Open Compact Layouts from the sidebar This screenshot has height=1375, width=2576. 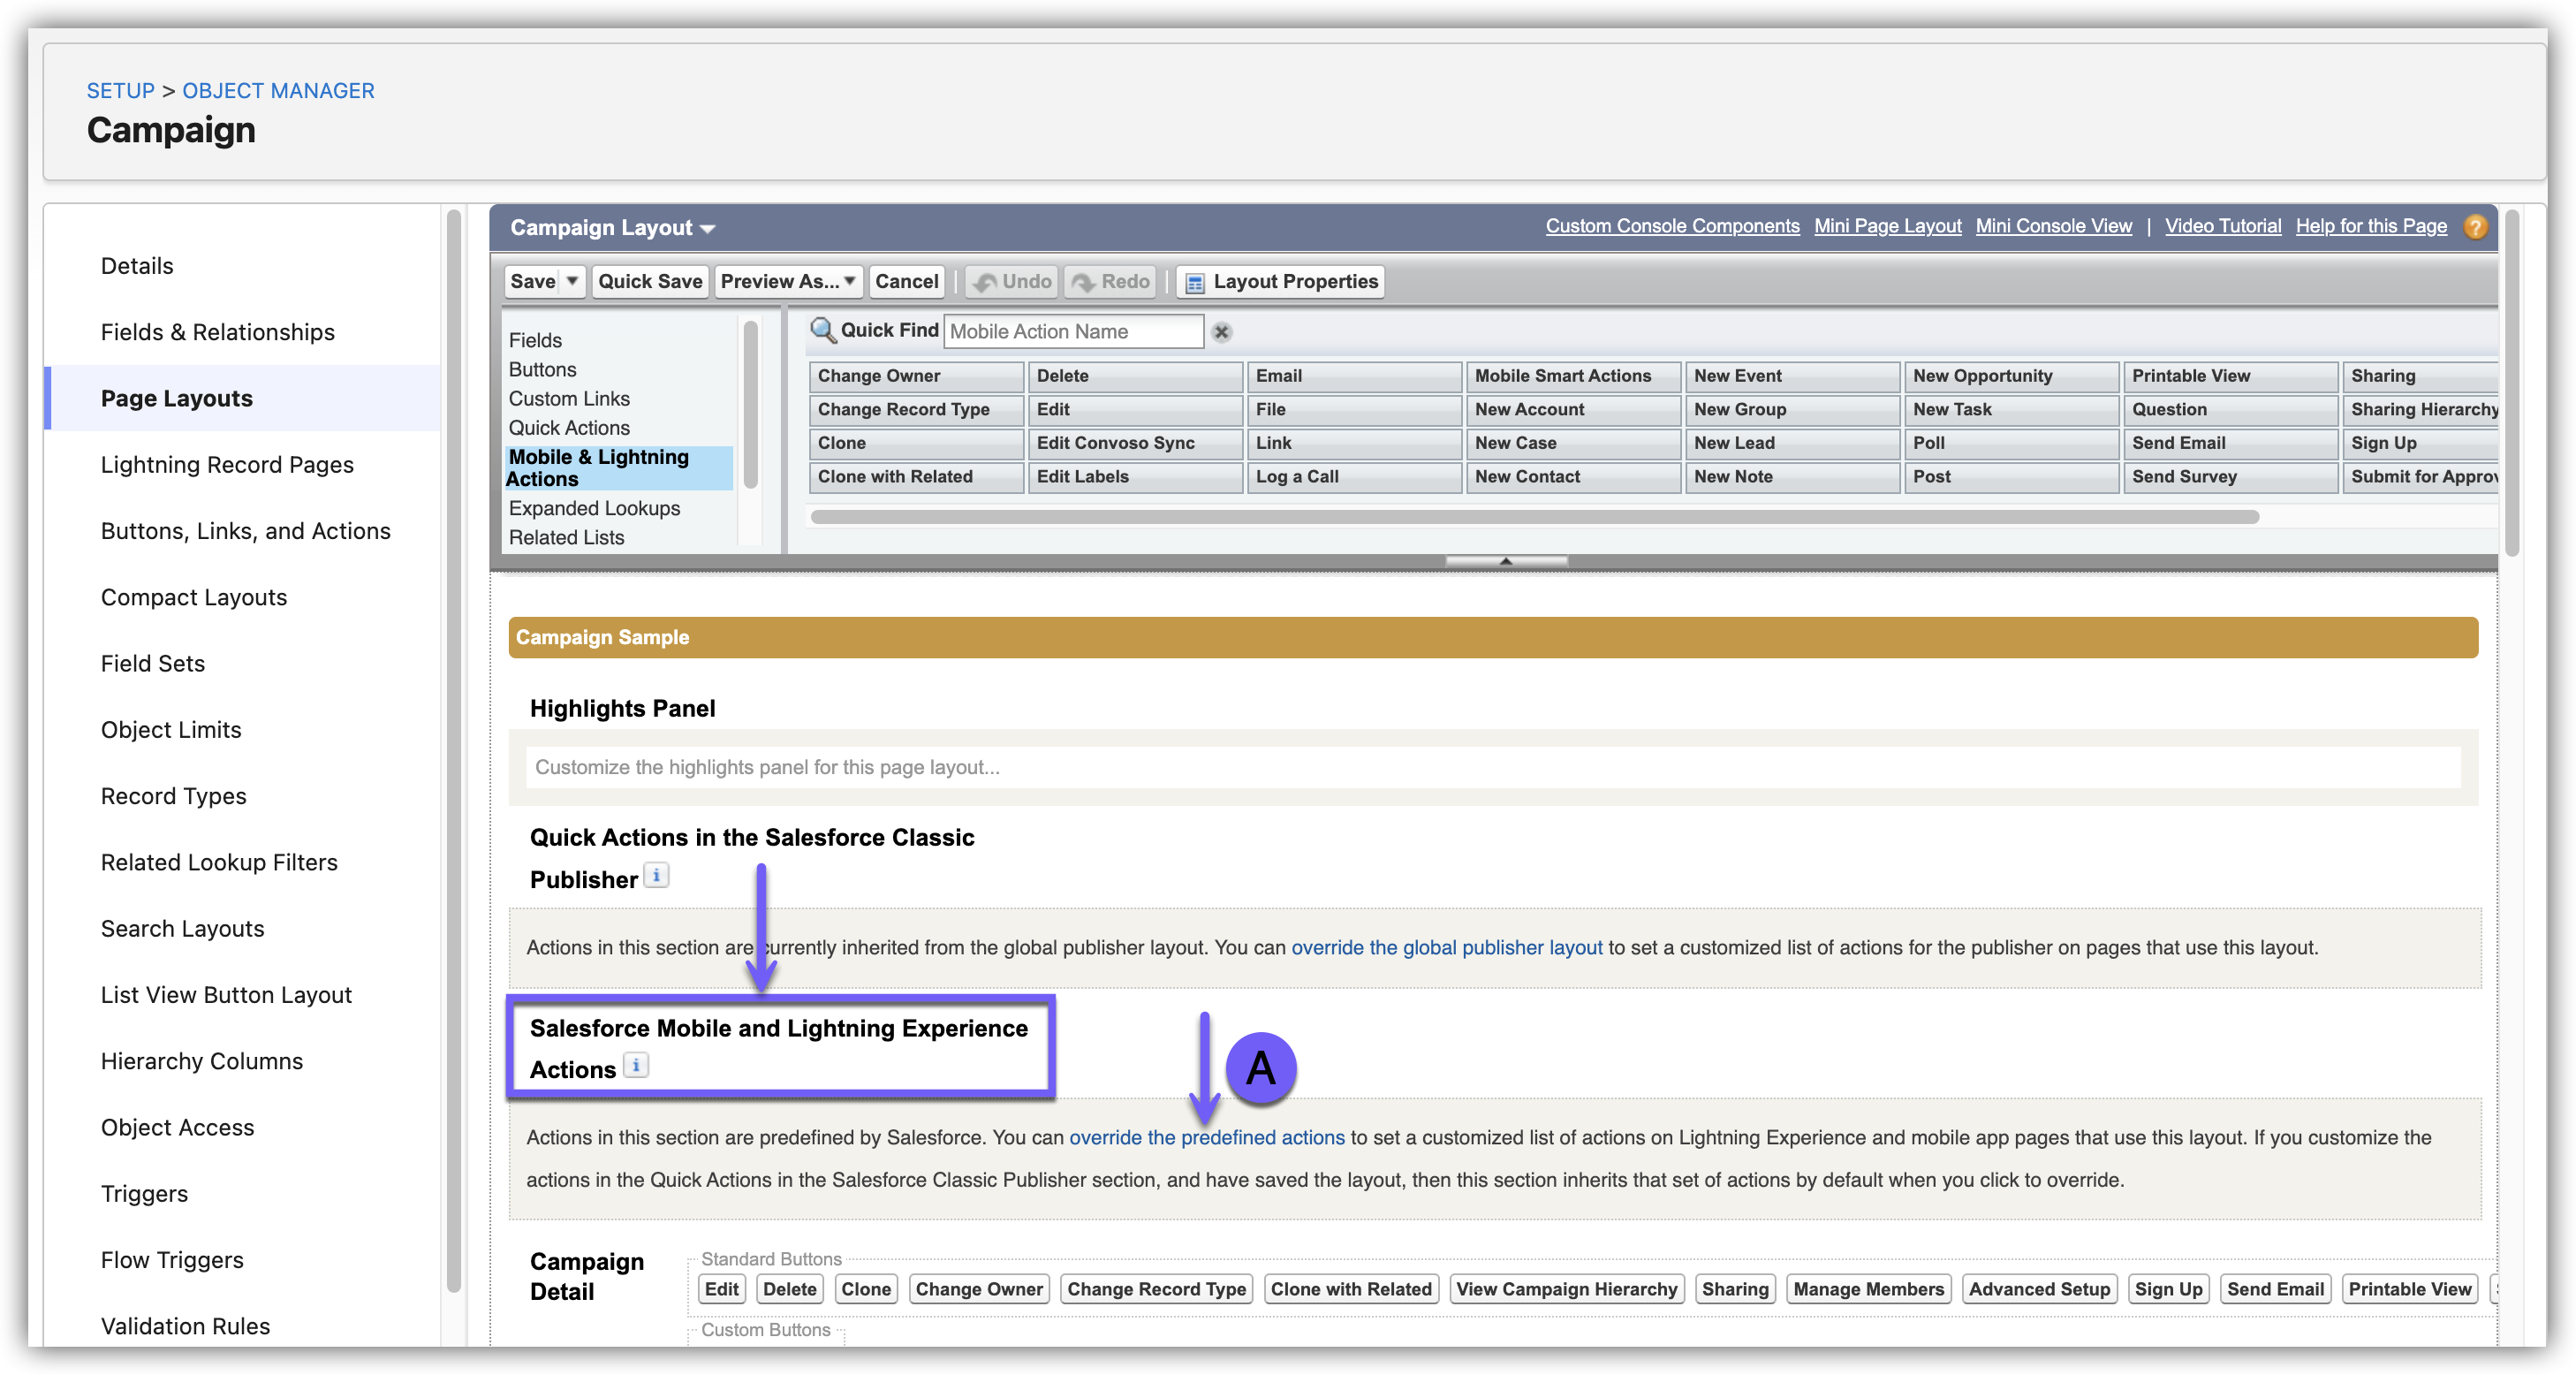[194, 597]
